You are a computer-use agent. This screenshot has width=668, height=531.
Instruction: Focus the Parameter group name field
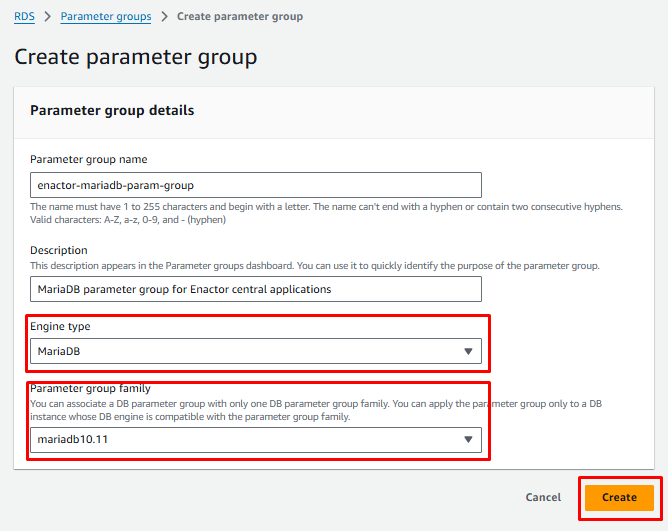coord(256,185)
